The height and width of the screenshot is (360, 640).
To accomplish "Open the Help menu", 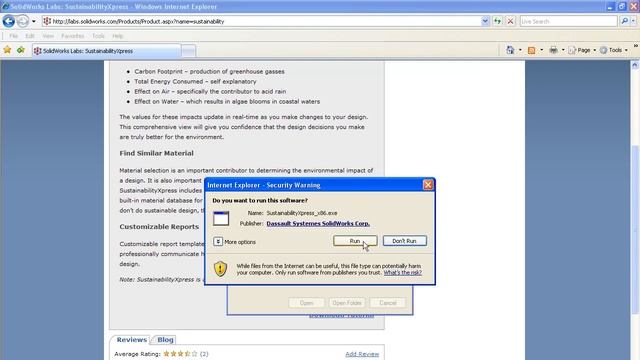I will (x=118, y=36).
